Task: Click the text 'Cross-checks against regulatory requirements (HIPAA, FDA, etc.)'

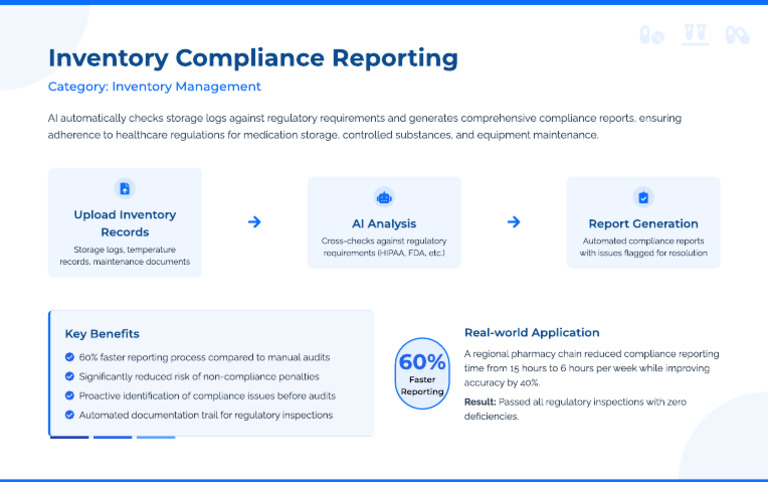Action: 384,247
